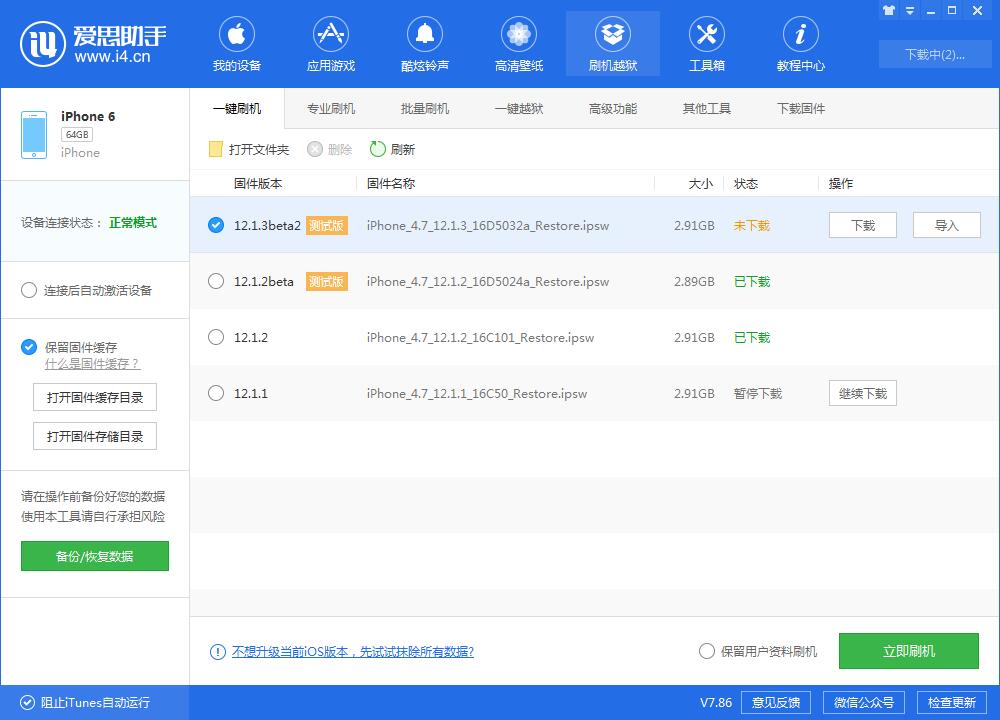Screen dimensions: 1000x720
Task: Open the 教程中心 tutorial center
Action: click(800, 42)
